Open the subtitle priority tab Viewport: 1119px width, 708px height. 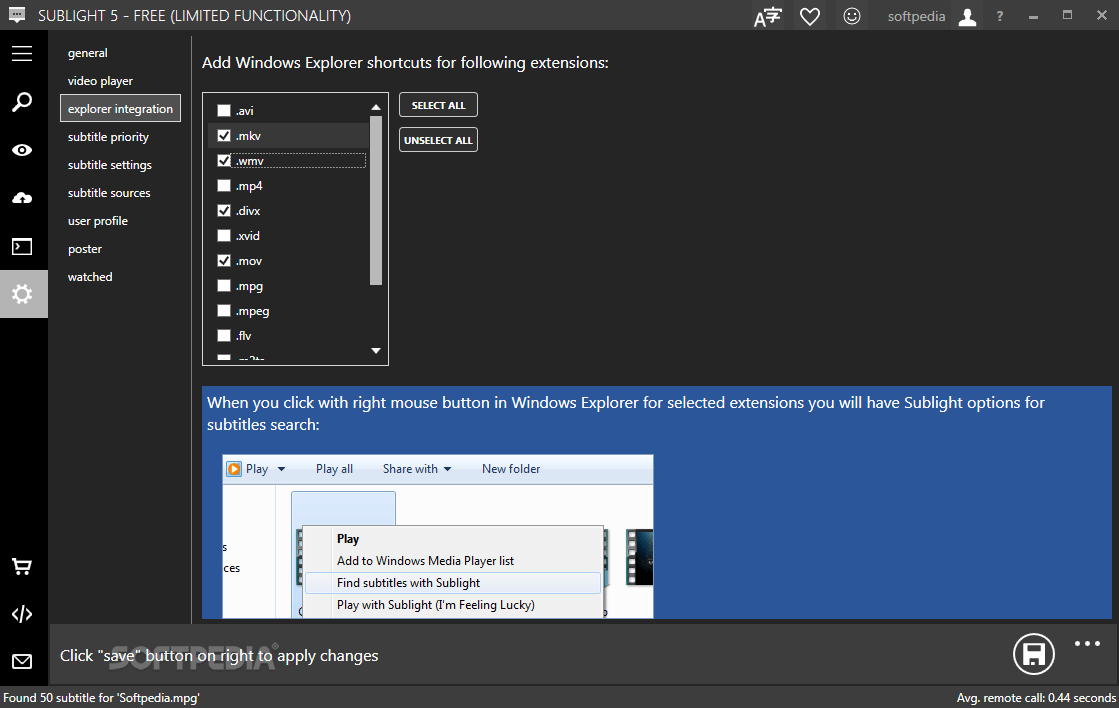108,136
